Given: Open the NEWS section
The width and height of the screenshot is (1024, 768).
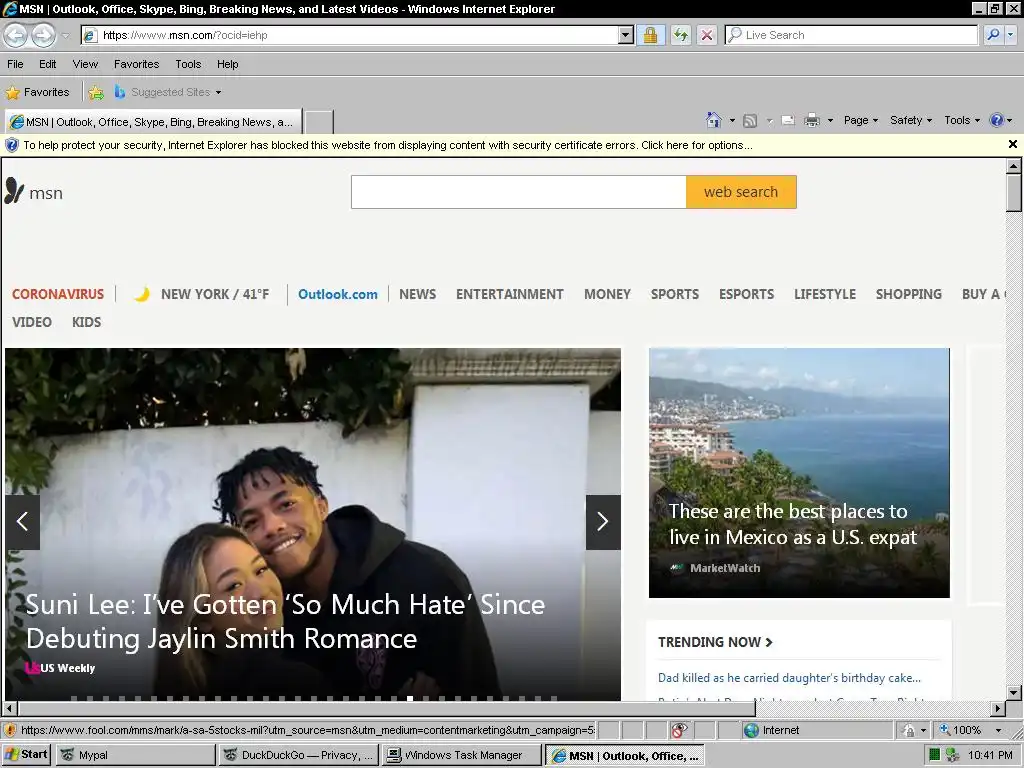Looking at the screenshot, I should 417,294.
